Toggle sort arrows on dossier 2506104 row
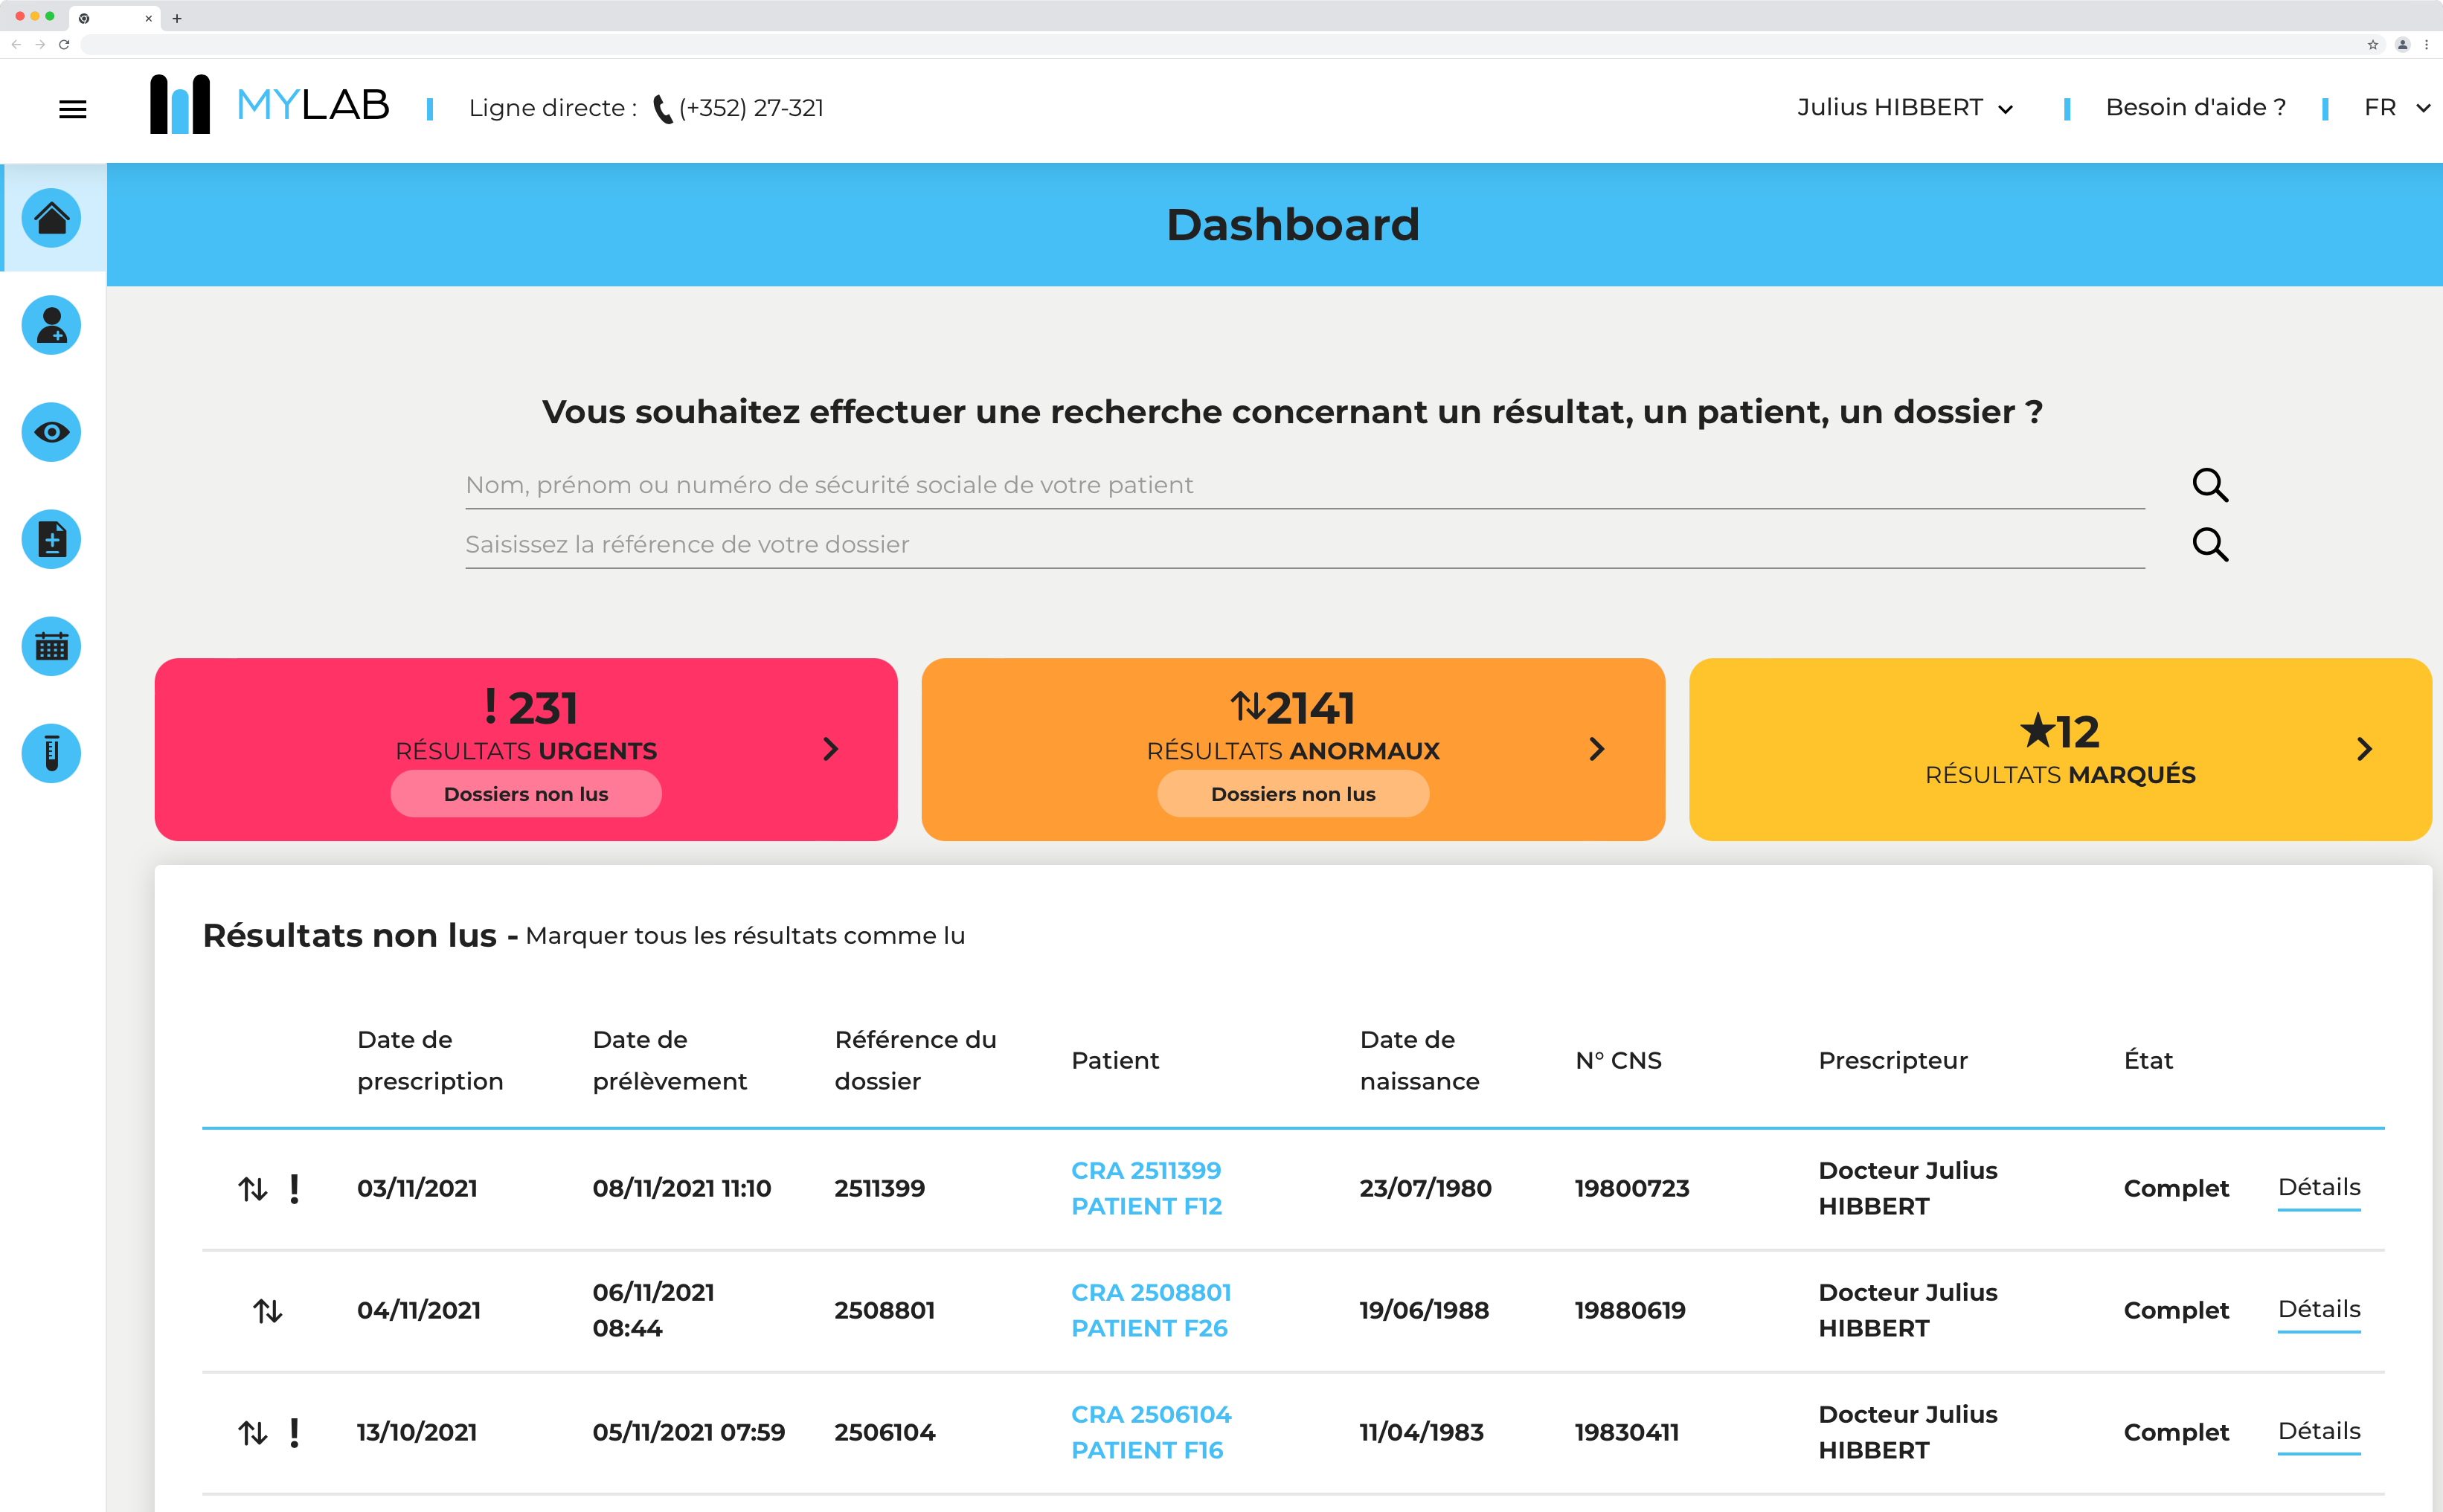Image resolution: width=2443 pixels, height=1512 pixels. click(252, 1432)
